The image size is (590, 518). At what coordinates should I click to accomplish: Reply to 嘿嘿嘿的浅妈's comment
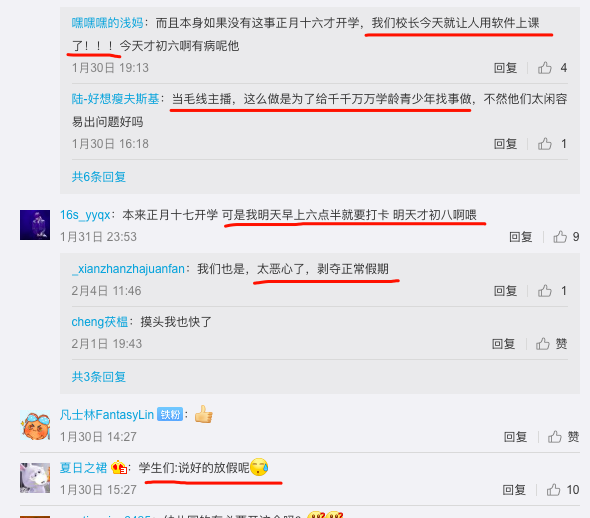(505, 68)
